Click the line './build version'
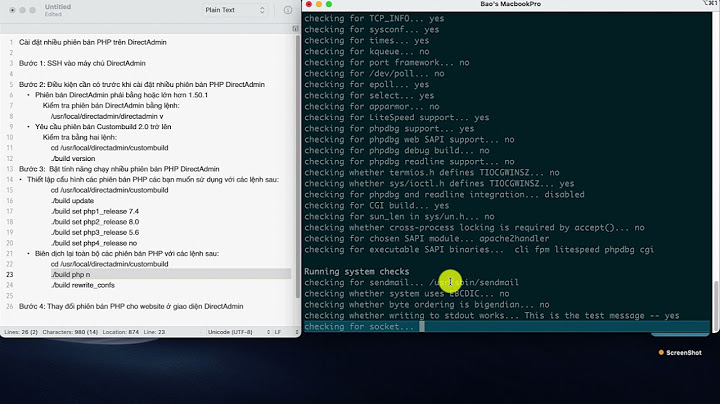The width and height of the screenshot is (720, 404). pos(73,158)
